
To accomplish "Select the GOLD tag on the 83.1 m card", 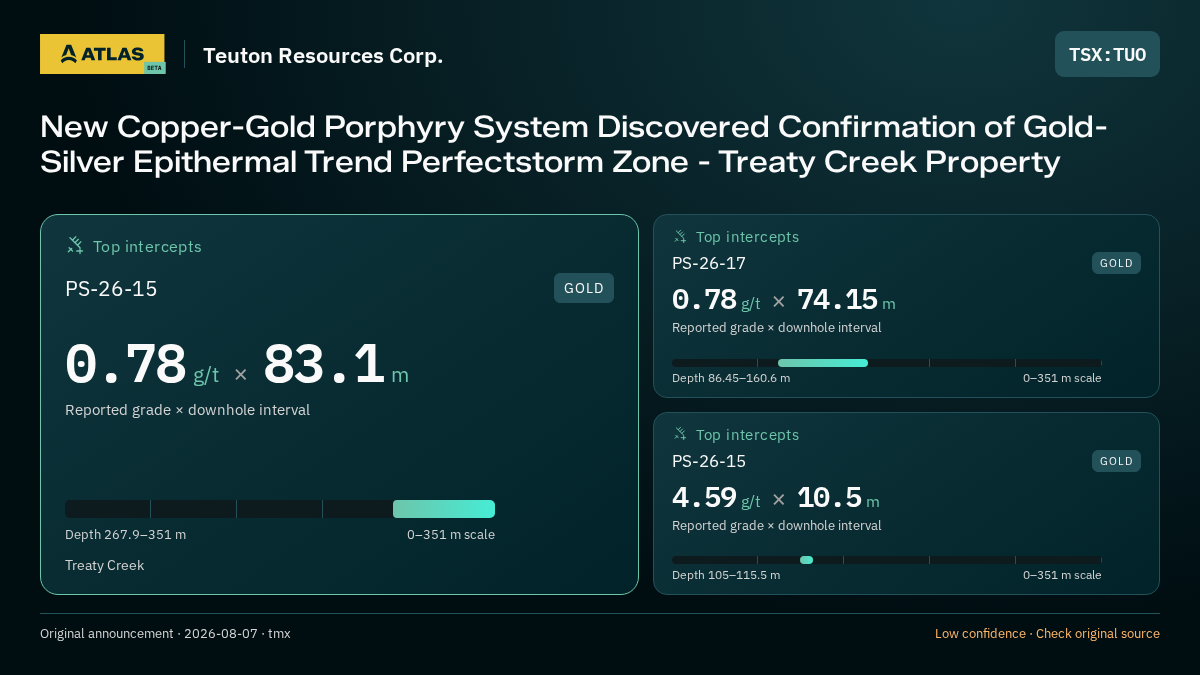I will 584,288.
